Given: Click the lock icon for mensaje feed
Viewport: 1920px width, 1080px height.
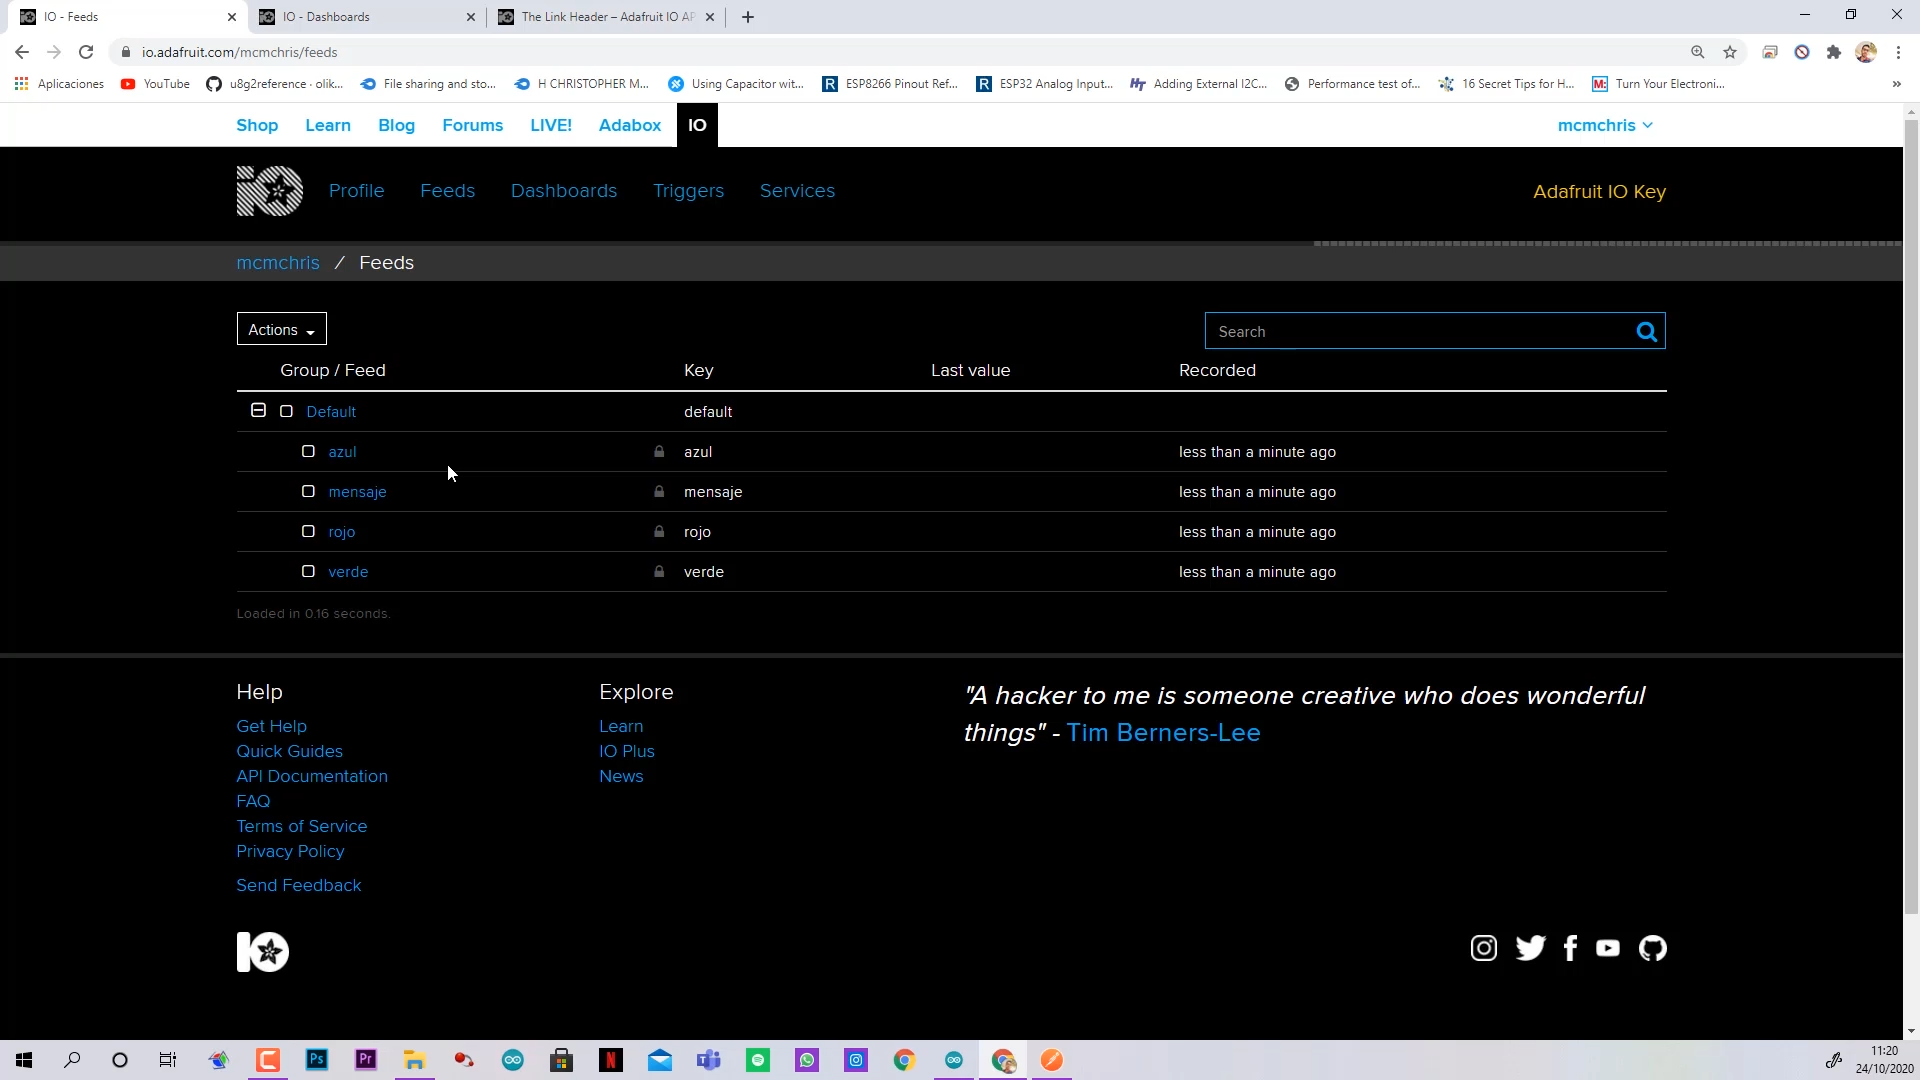Looking at the screenshot, I should (x=659, y=492).
